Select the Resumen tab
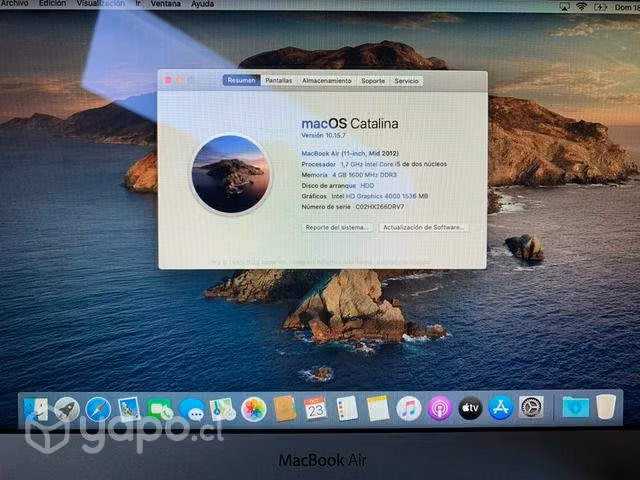640x480 pixels. 241,80
